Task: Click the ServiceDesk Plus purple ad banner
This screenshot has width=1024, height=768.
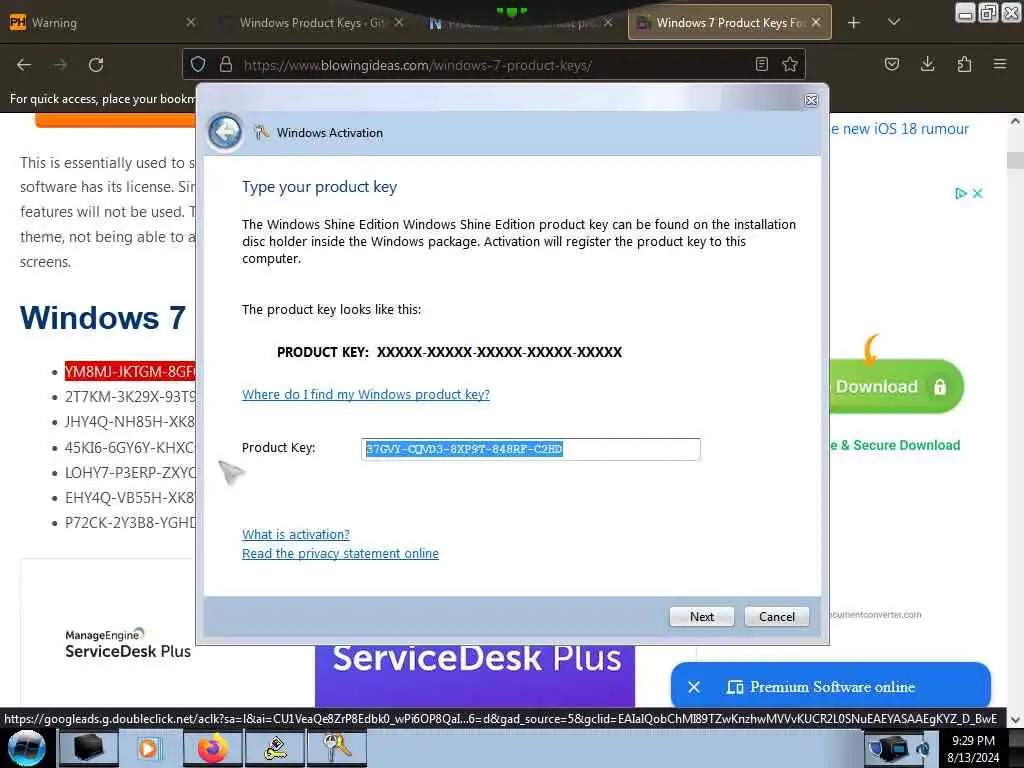Action: [x=475, y=675]
